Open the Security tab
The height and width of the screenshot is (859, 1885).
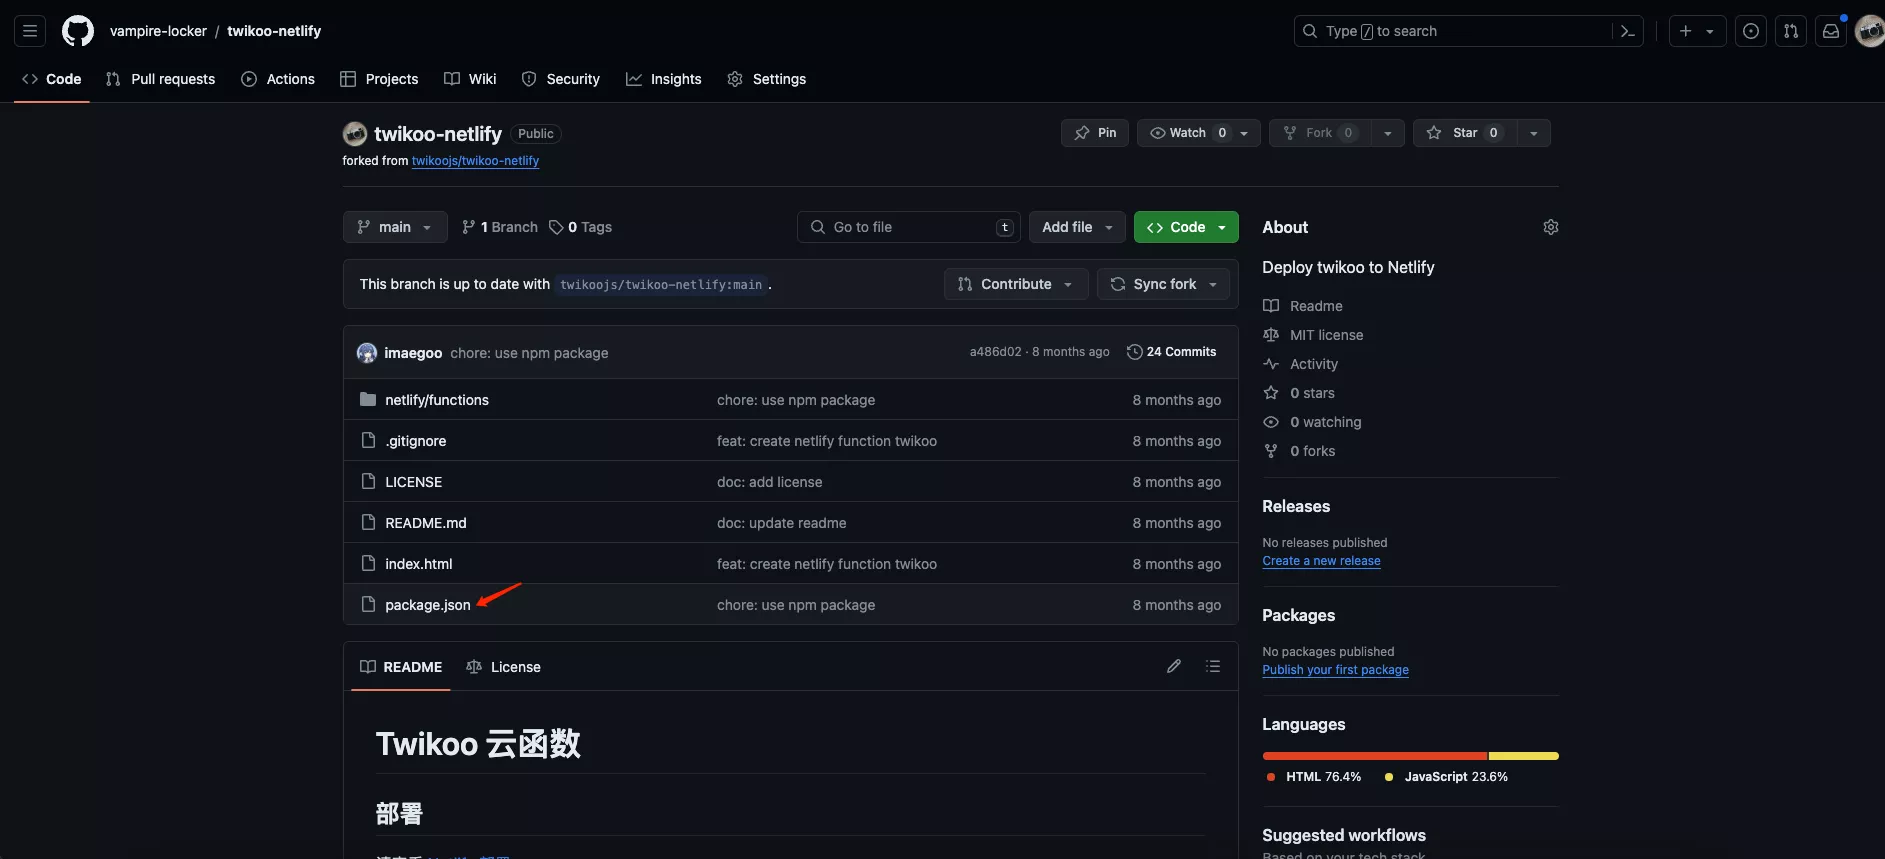click(x=561, y=79)
